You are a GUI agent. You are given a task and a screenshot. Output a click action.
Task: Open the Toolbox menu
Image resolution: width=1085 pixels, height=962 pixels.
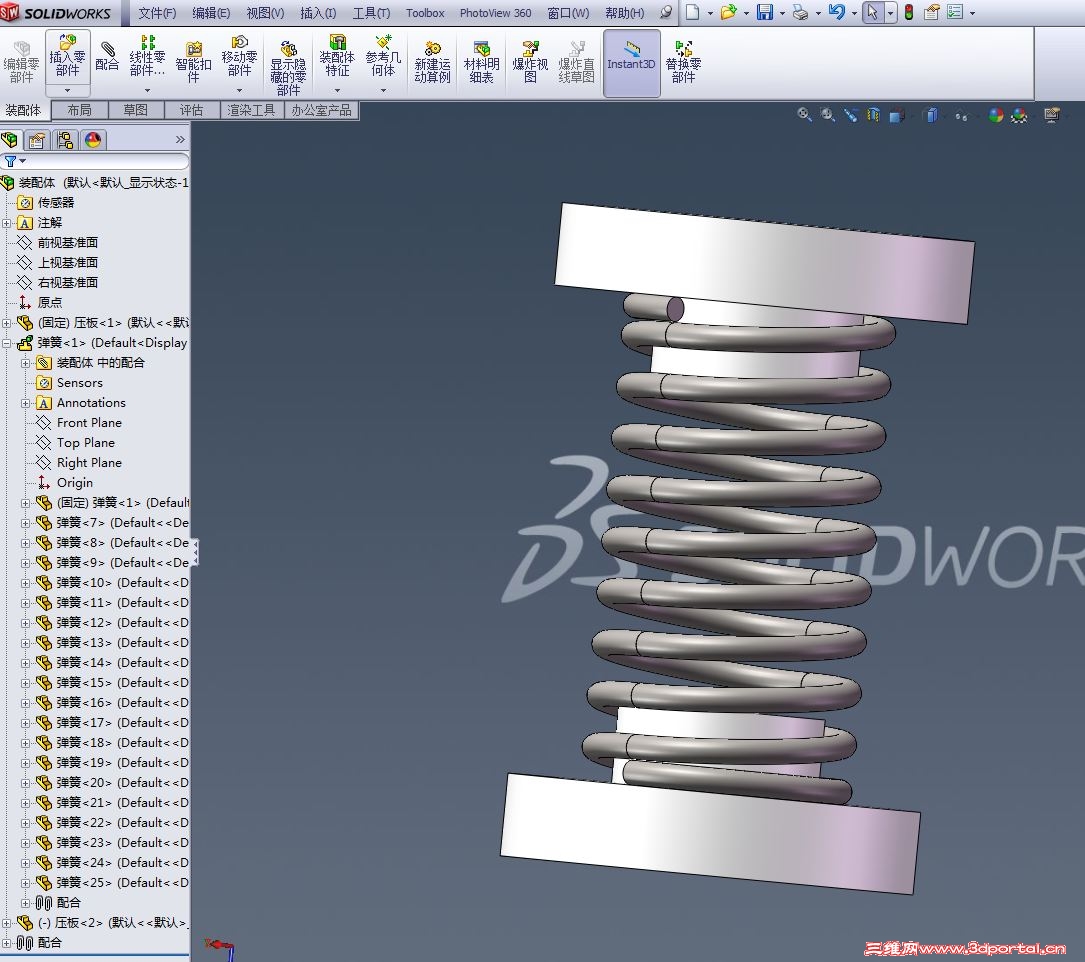[x=425, y=13]
